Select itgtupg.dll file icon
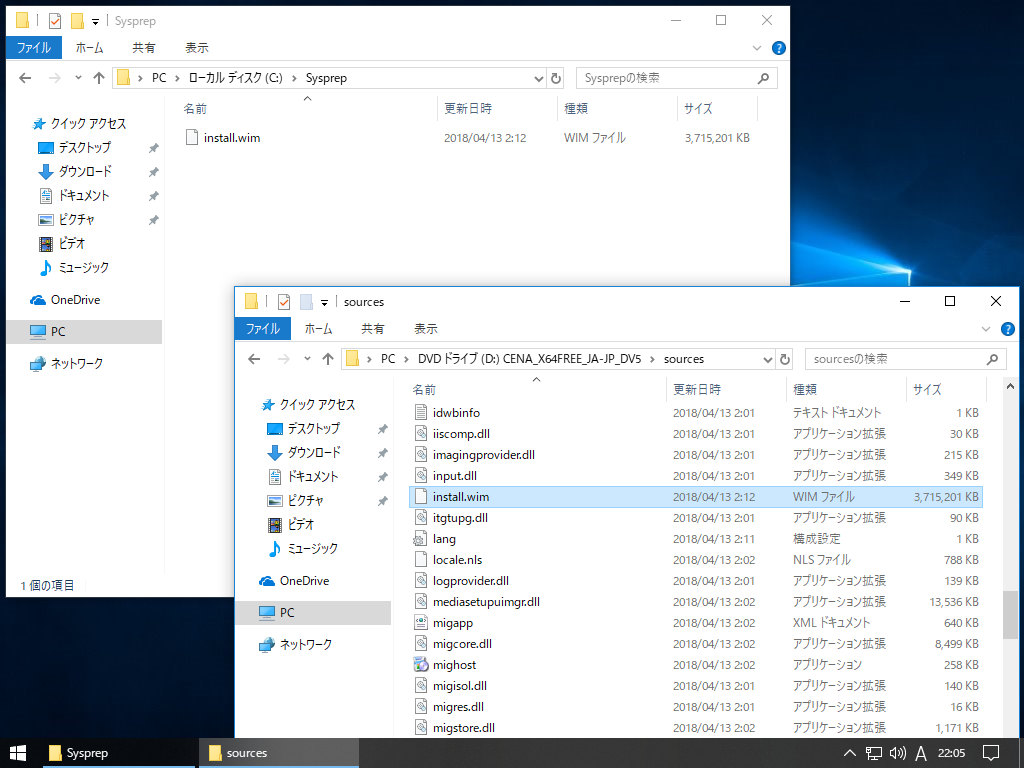Viewport: 1024px width, 768px height. click(421, 518)
